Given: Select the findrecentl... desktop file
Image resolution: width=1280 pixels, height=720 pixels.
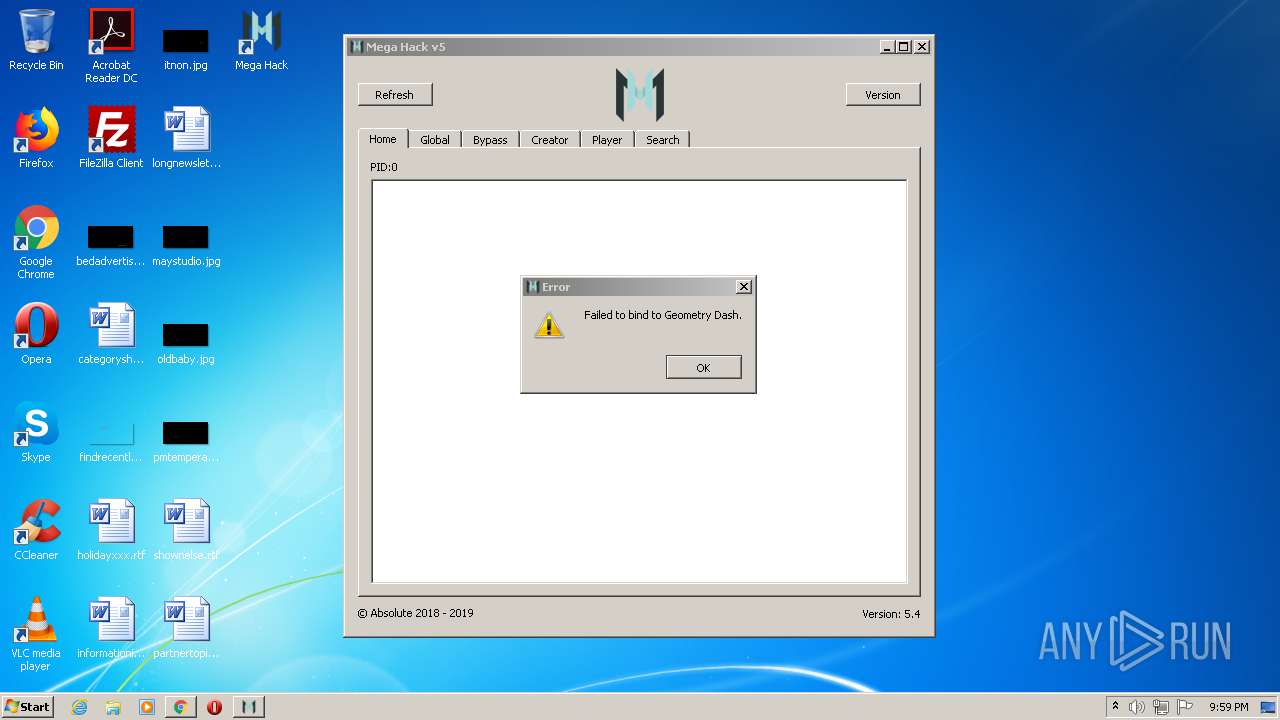Looking at the screenshot, I should (x=111, y=440).
